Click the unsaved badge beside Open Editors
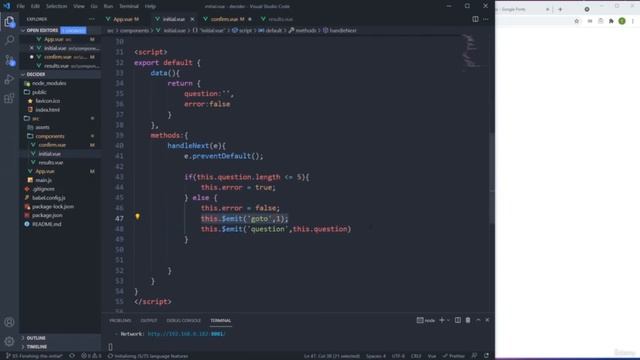Viewport: 640px width, 360px height. (x=73, y=30)
